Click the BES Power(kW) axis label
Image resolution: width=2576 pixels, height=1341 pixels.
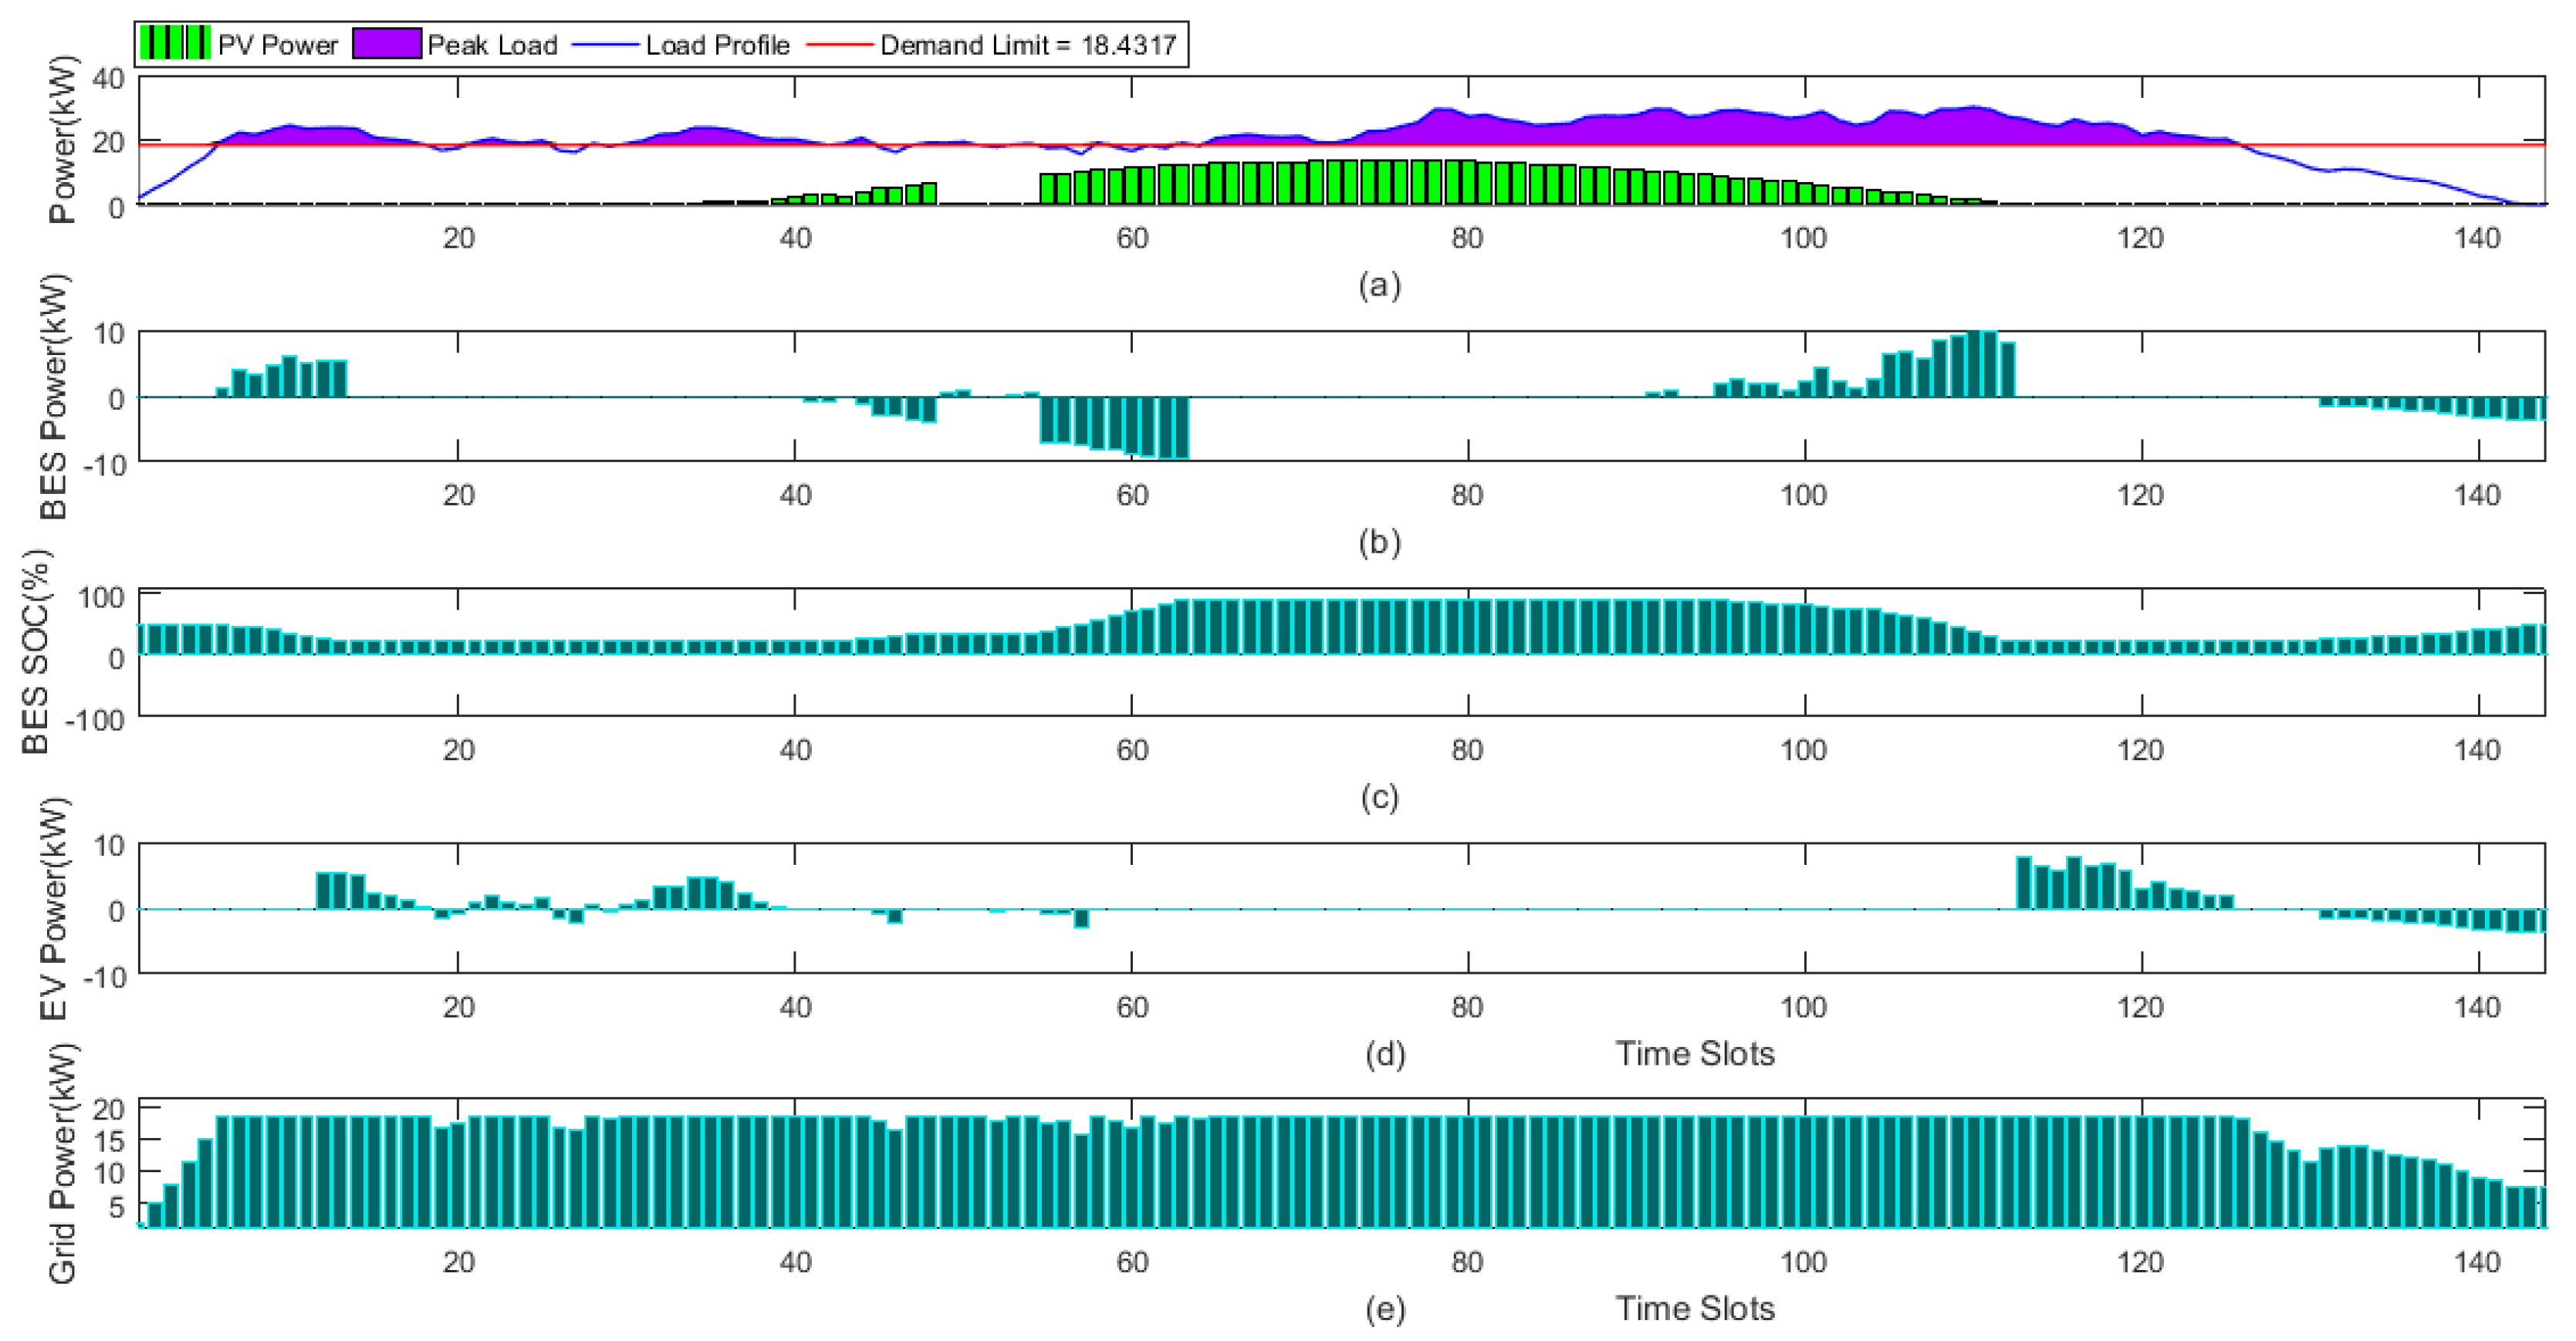pos(53,396)
